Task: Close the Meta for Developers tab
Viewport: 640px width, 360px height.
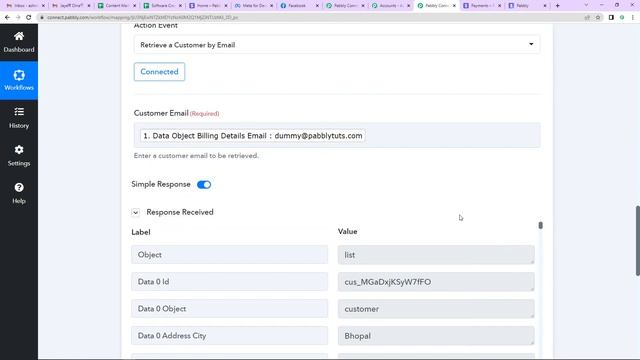Action: (271, 6)
